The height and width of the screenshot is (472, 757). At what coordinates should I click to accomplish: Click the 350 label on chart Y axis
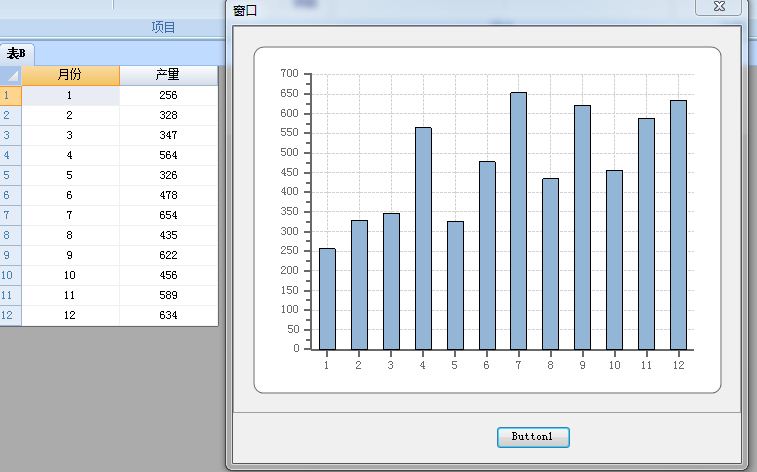(289, 211)
